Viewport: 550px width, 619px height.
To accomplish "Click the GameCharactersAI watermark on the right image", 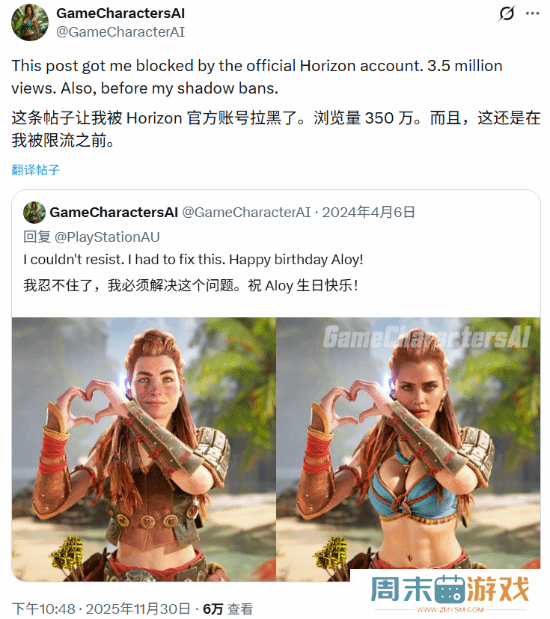I will [x=426, y=338].
